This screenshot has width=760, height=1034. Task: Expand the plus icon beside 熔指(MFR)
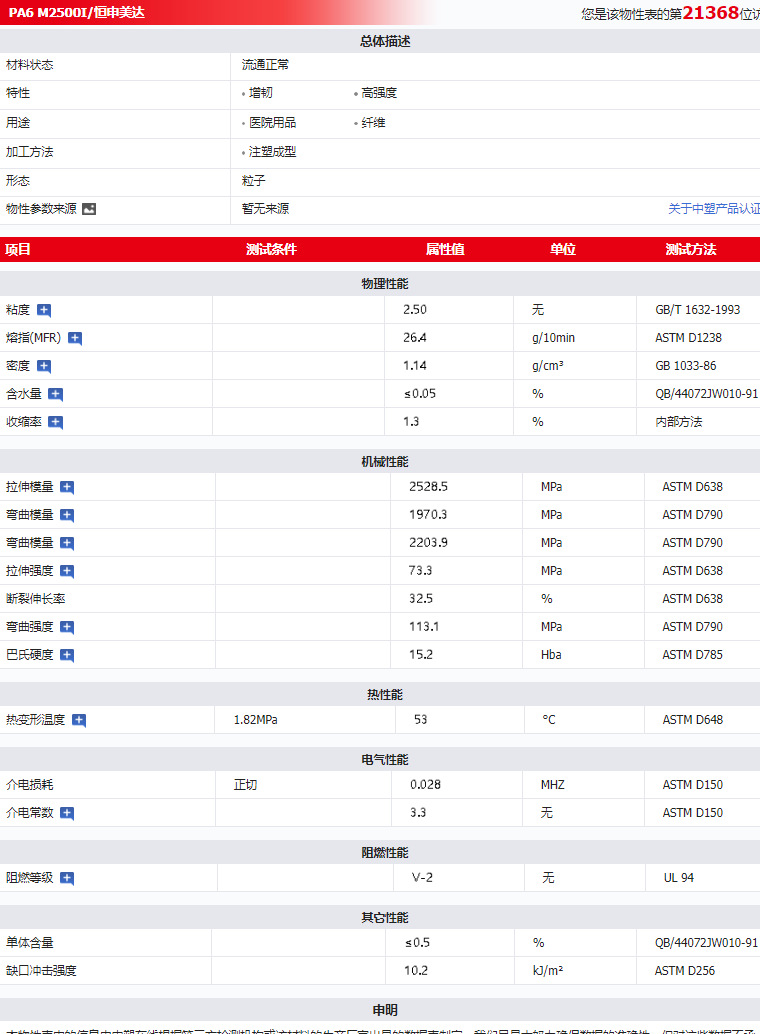pos(75,338)
